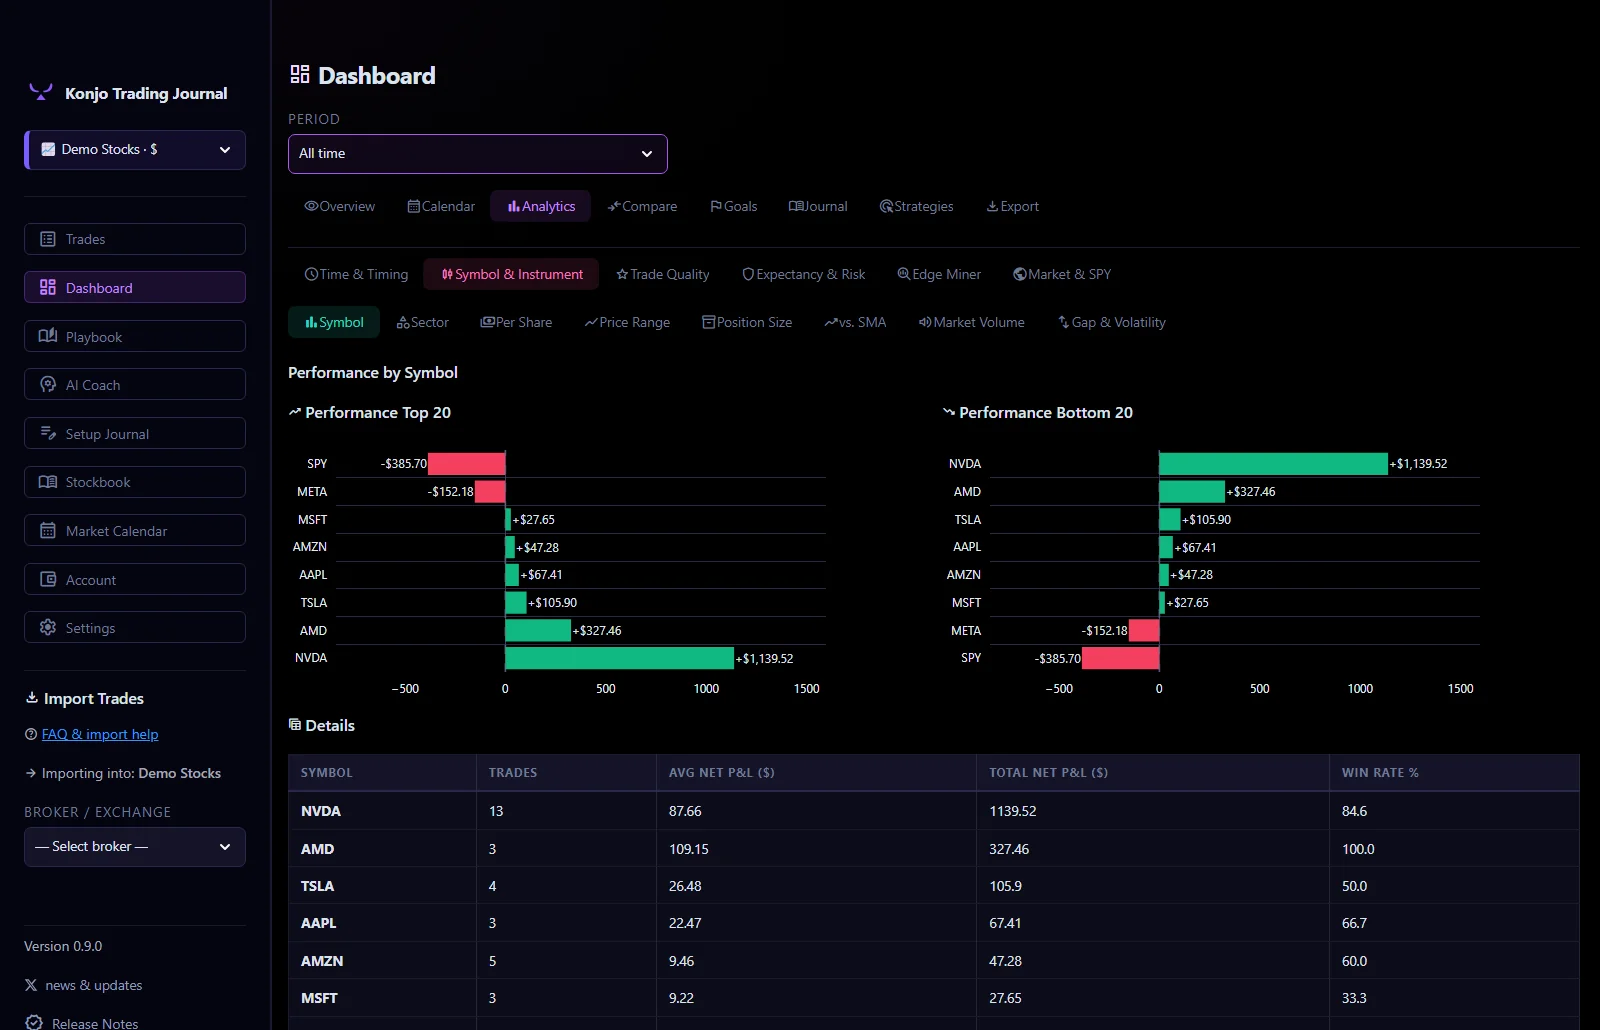
Task: Select the Symbol & Instrument sub-tab
Action: (512, 274)
